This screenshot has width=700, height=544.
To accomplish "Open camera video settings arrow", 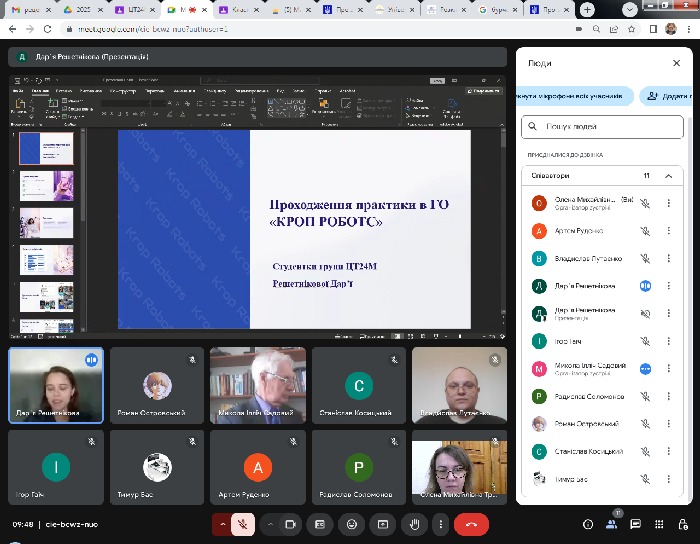I will coord(269,523).
